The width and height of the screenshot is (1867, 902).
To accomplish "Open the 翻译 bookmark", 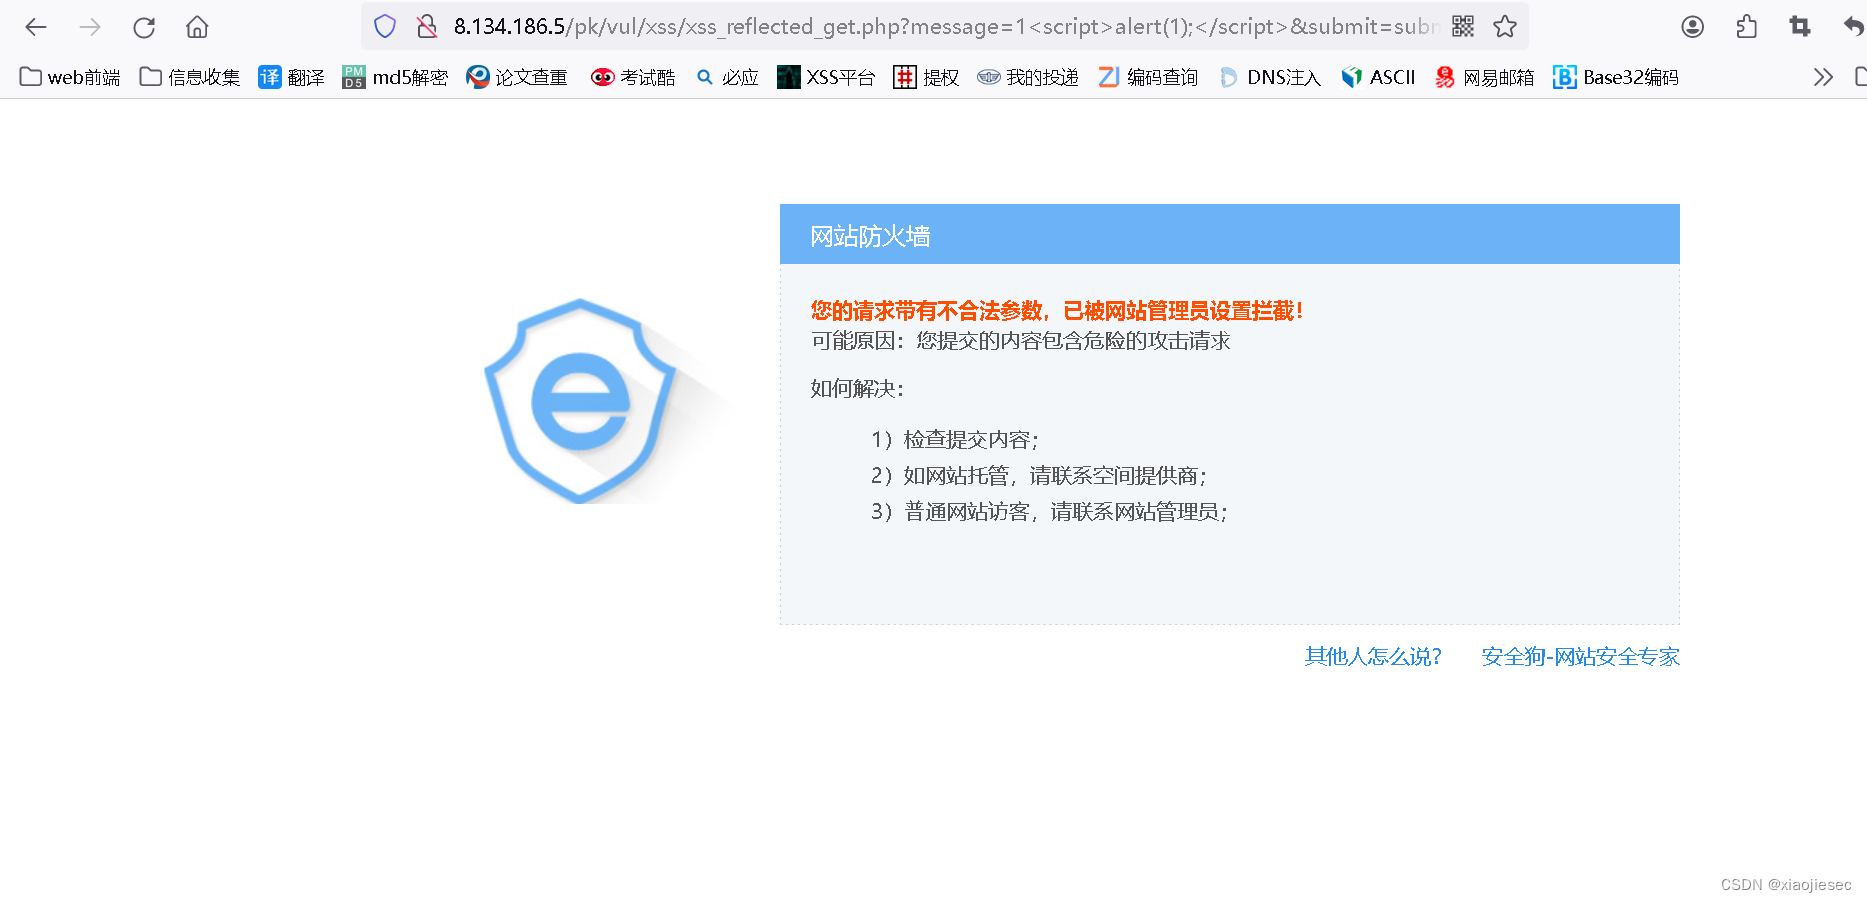I will (x=291, y=77).
